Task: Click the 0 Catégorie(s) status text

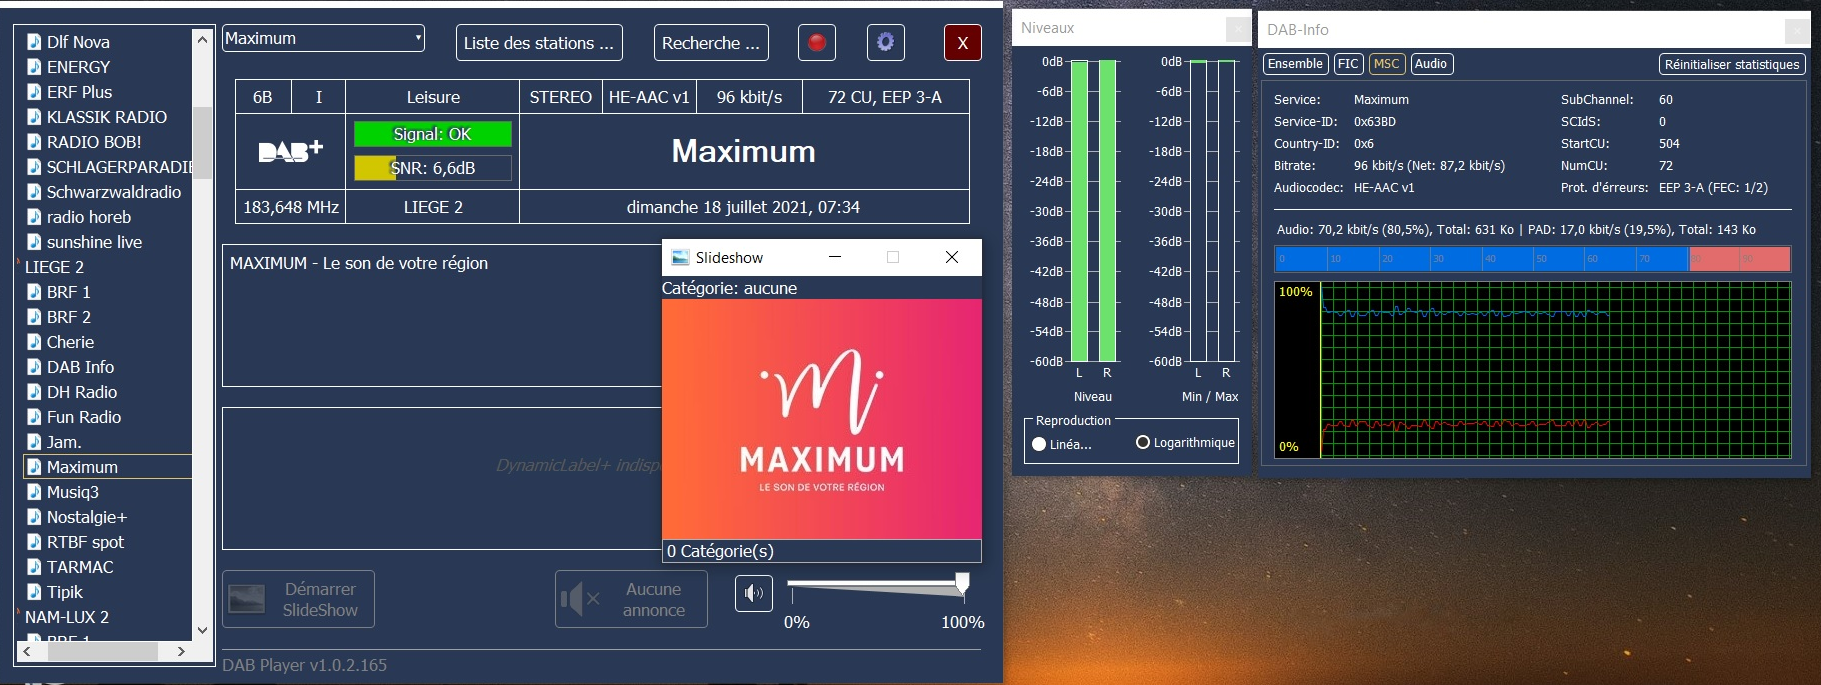Action: pos(720,551)
